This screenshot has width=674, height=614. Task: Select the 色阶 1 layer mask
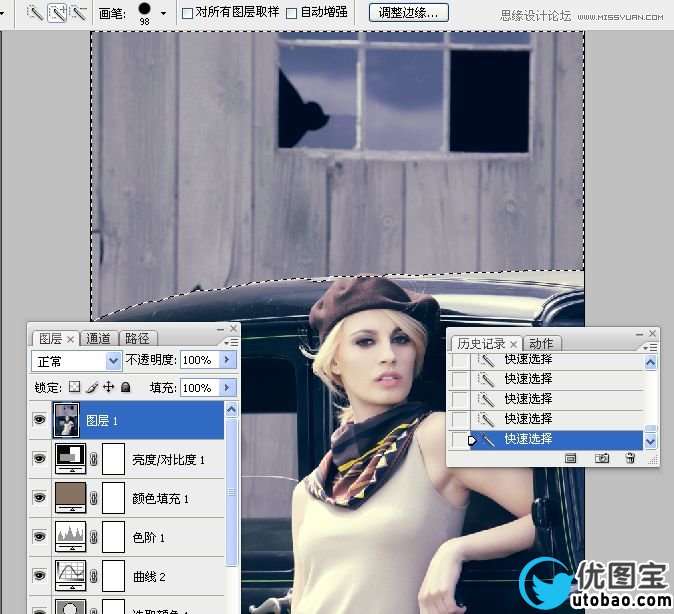tap(113, 537)
